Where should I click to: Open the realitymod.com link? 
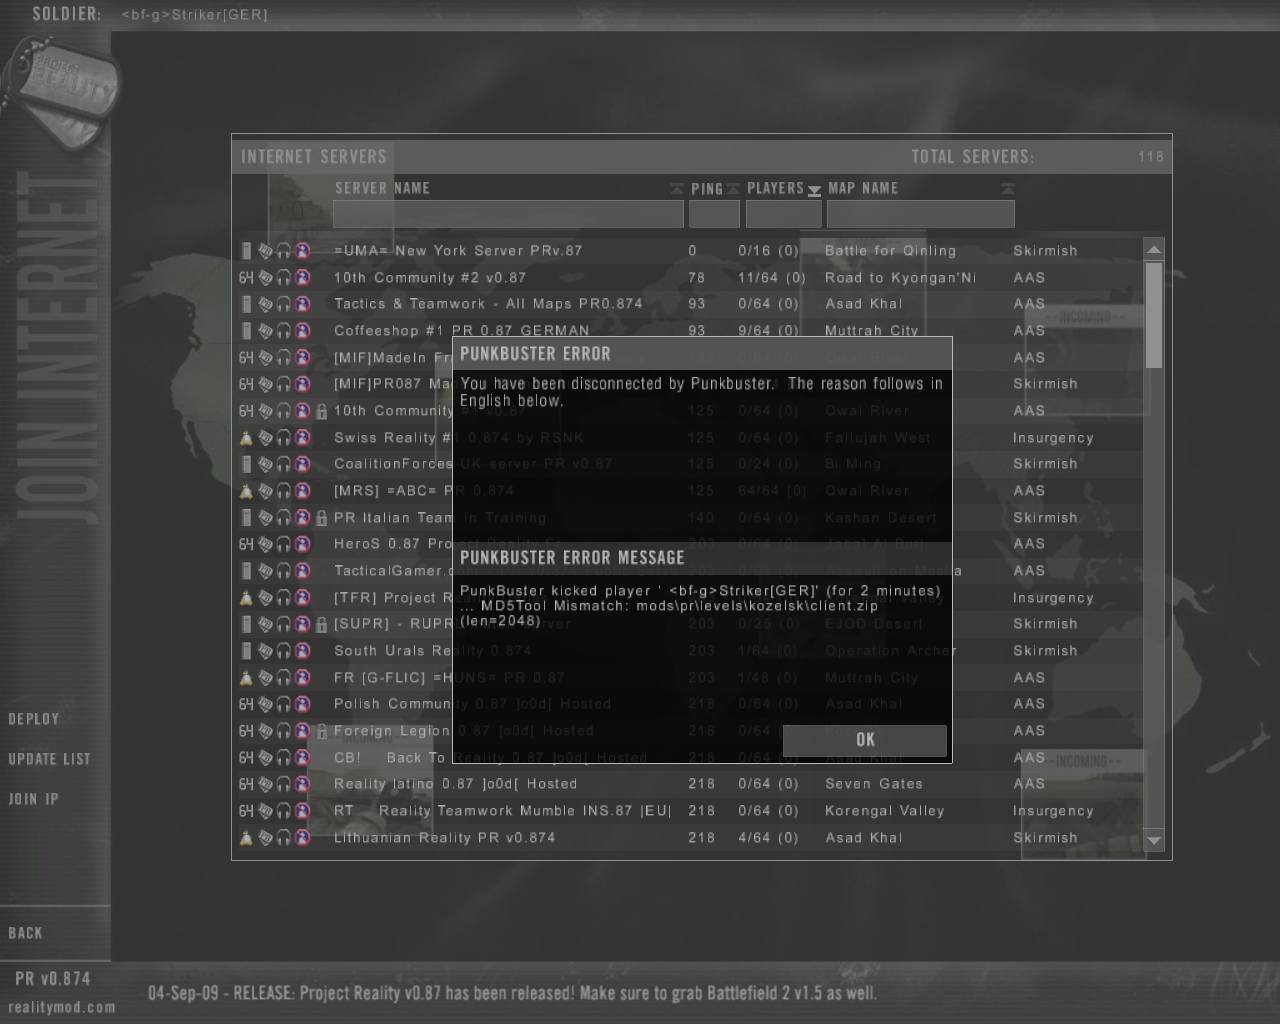tap(62, 1007)
